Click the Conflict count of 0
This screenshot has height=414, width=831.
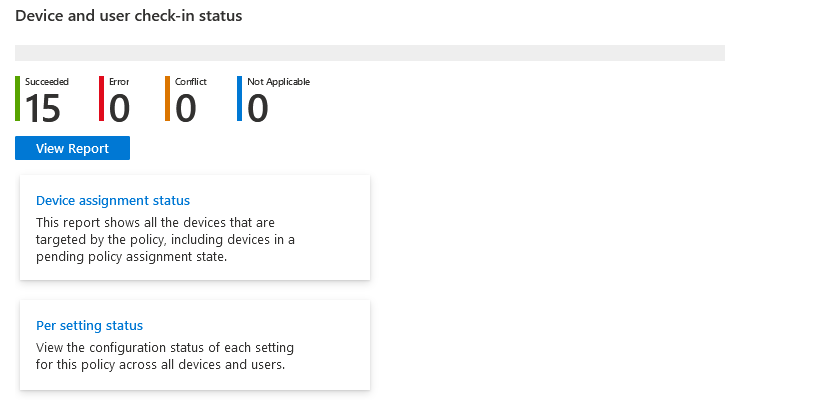tap(185, 108)
